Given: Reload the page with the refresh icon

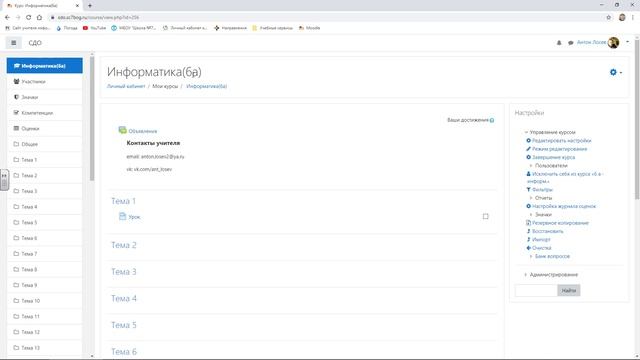Looking at the screenshot, I should coord(29,17).
